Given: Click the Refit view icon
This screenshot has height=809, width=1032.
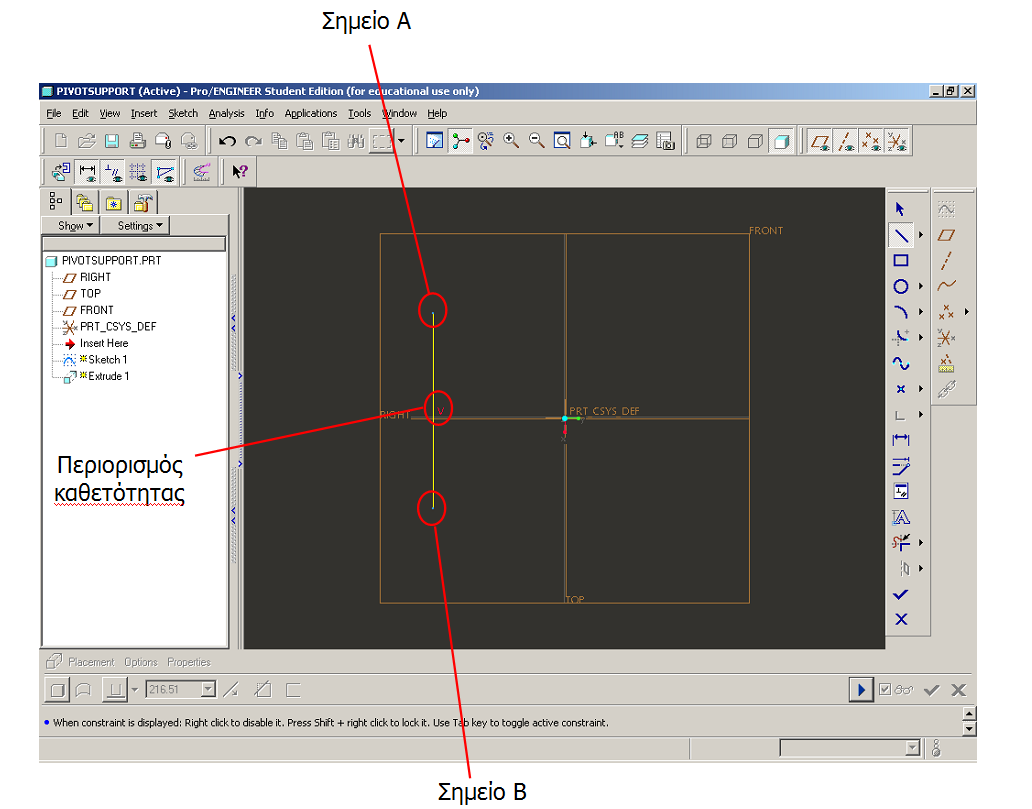Looking at the screenshot, I should (x=562, y=141).
